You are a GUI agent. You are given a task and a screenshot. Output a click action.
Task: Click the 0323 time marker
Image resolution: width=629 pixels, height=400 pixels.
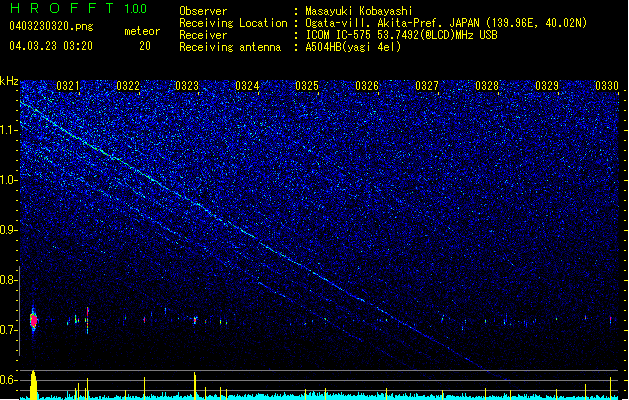click(x=187, y=86)
